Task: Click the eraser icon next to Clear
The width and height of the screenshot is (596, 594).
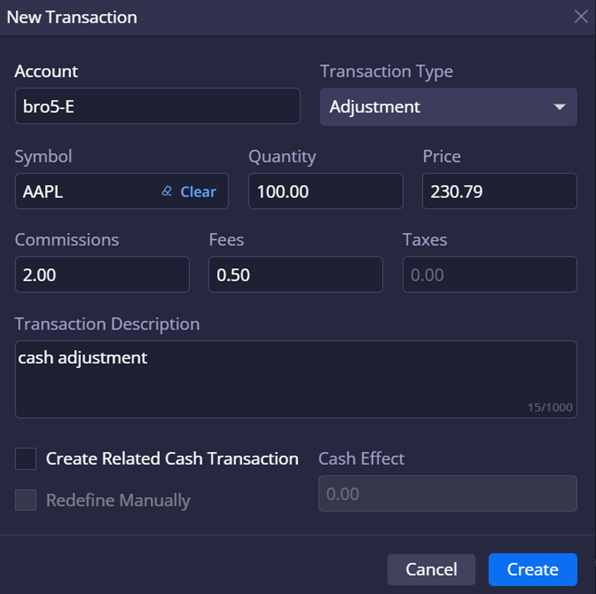Action: tap(166, 191)
